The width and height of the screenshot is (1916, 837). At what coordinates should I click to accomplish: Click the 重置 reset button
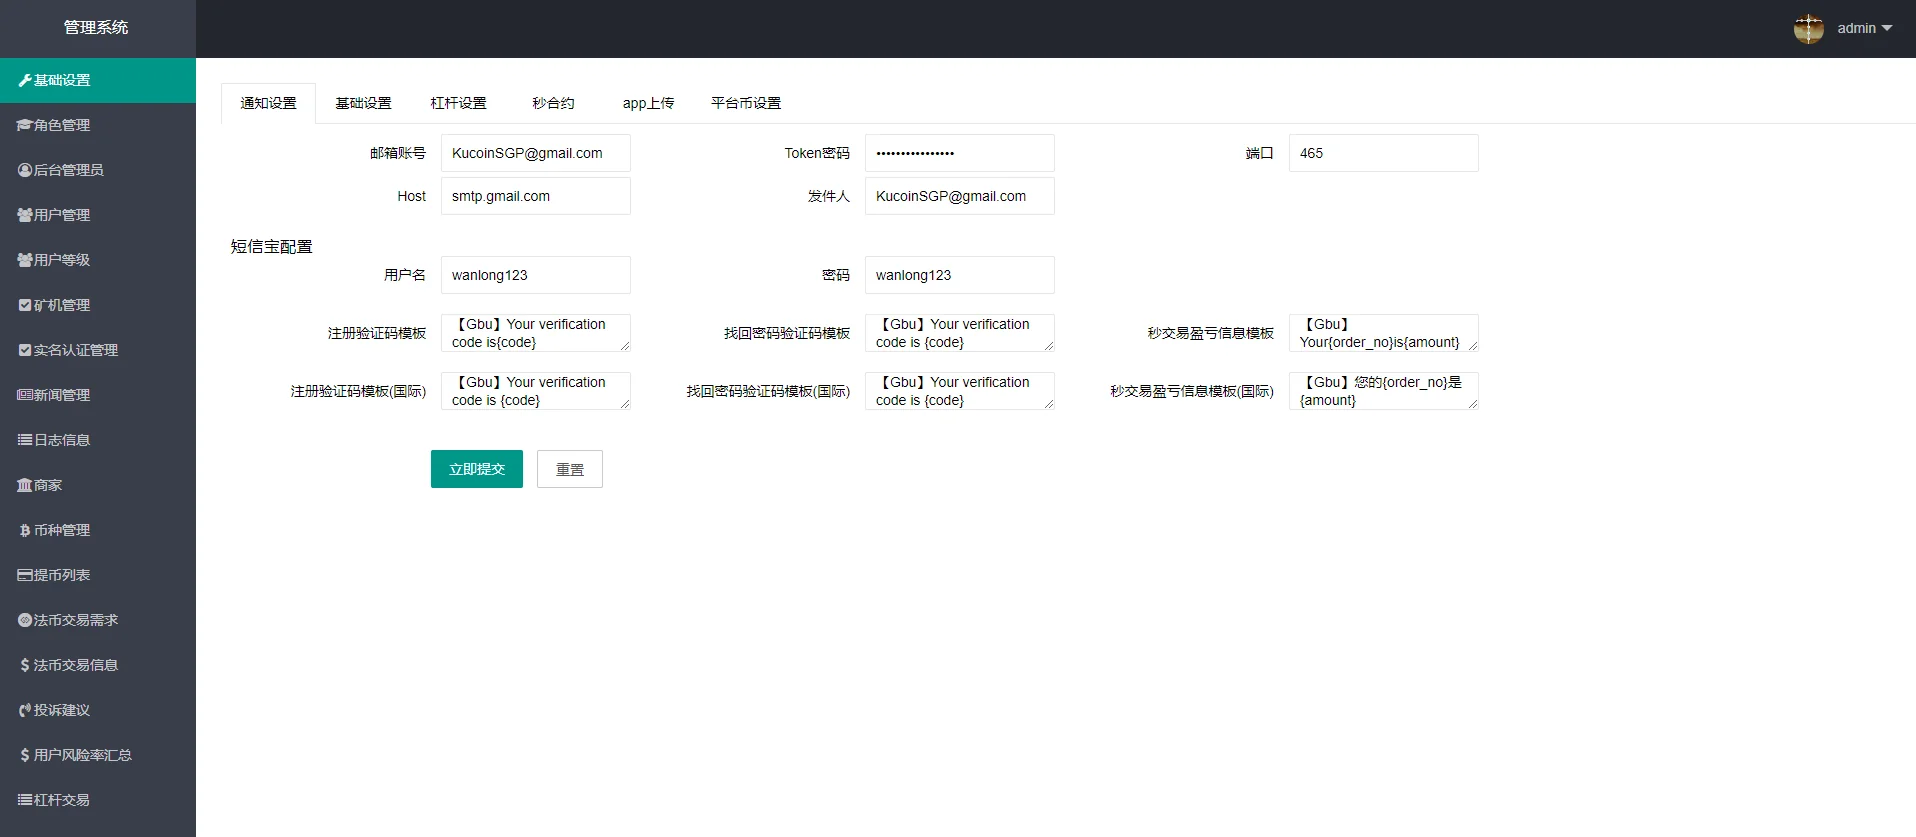tap(569, 469)
